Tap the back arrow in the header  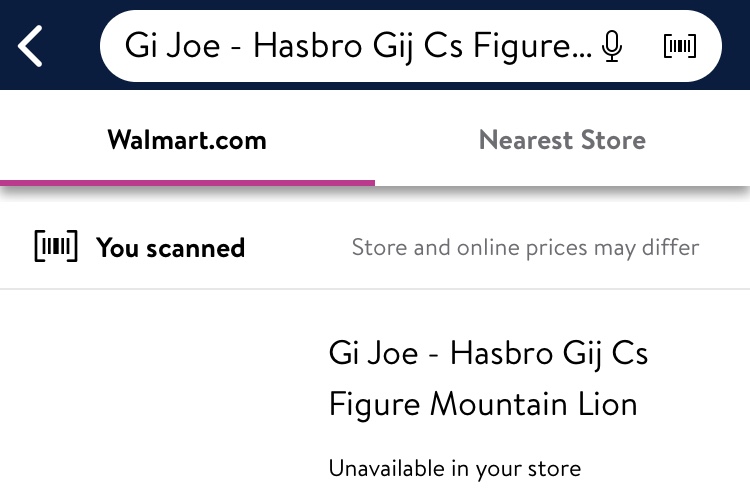[x=31, y=46]
